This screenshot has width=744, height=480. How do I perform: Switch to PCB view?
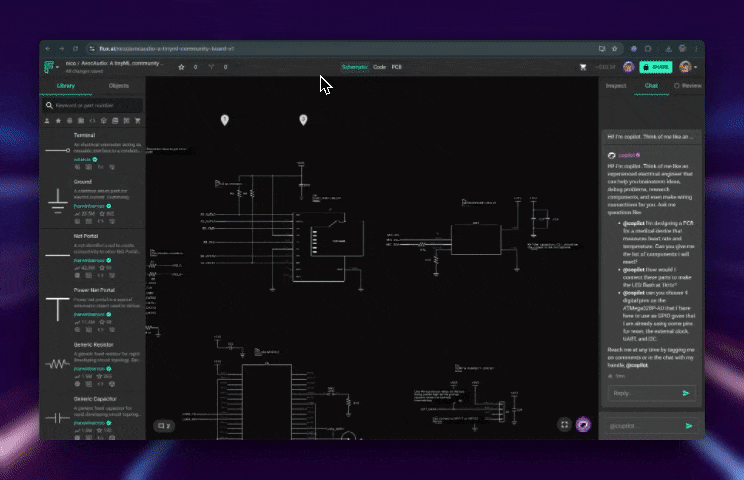(397, 67)
